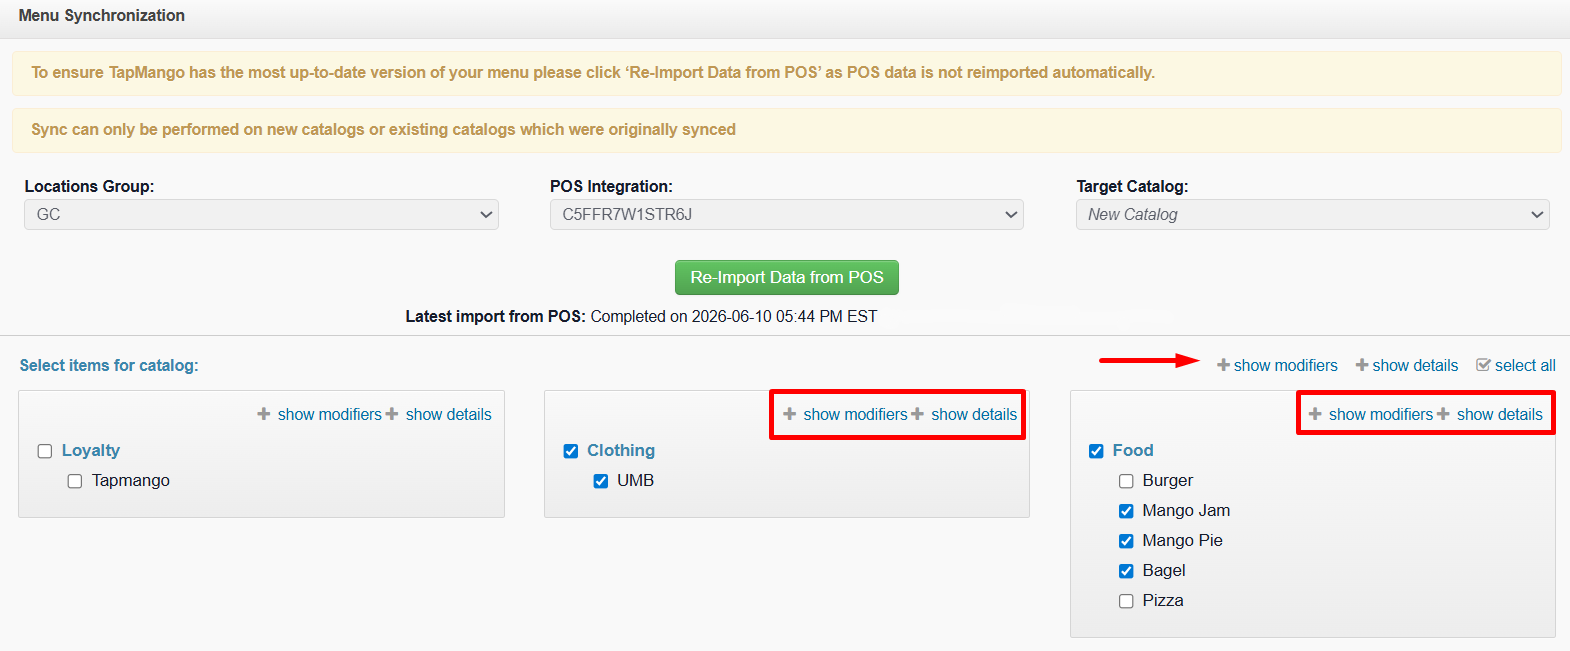Click the plus icon for Food show details
The height and width of the screenshot is (651, 1570).
click(1443, 414)
